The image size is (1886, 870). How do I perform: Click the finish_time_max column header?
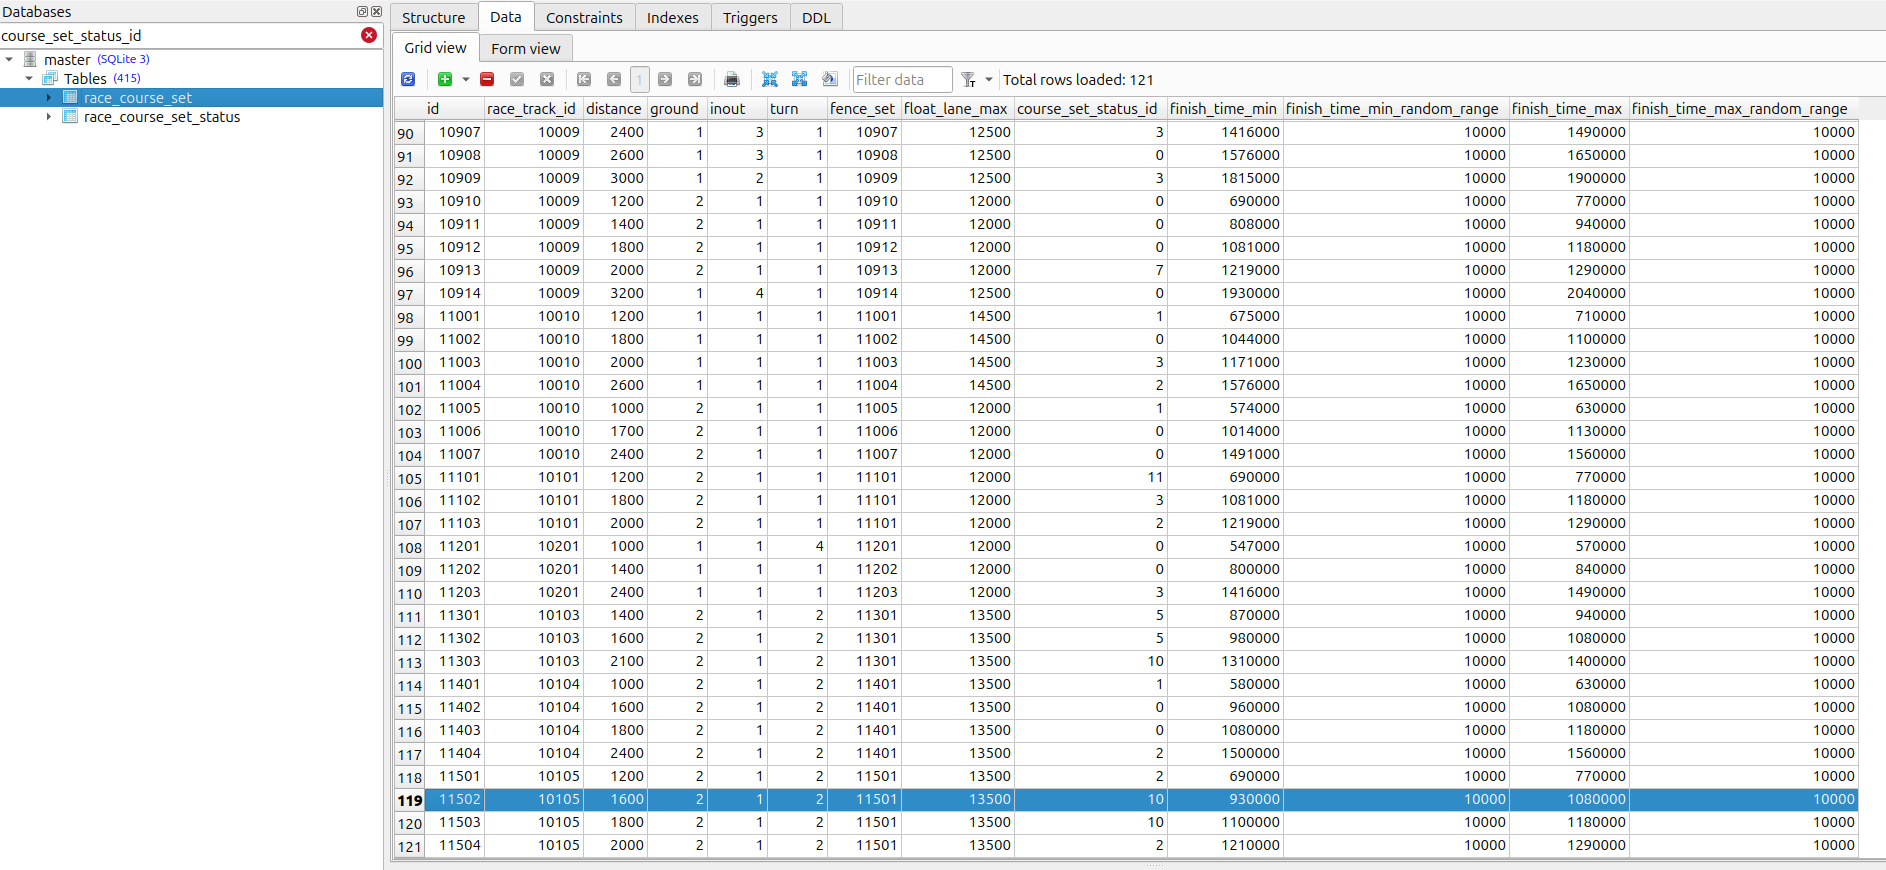1567,108
